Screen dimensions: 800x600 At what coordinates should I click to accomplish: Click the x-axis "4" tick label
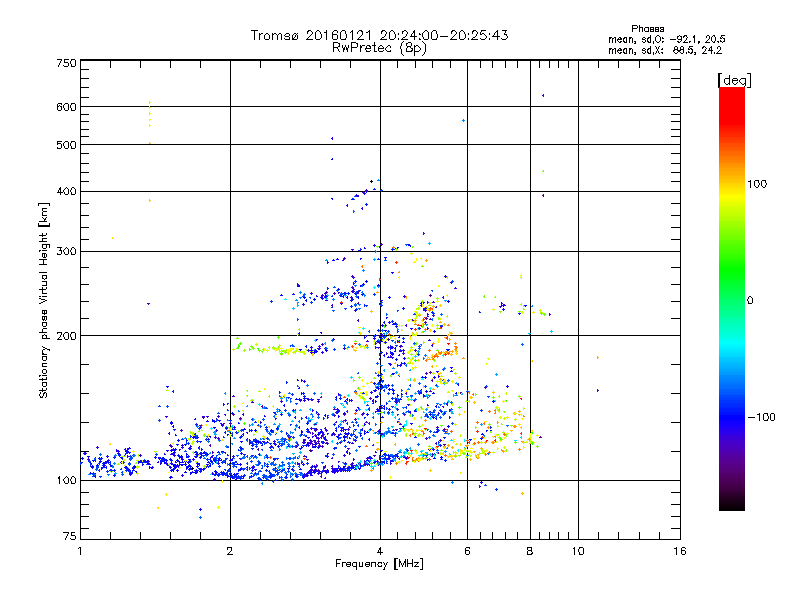380,551
